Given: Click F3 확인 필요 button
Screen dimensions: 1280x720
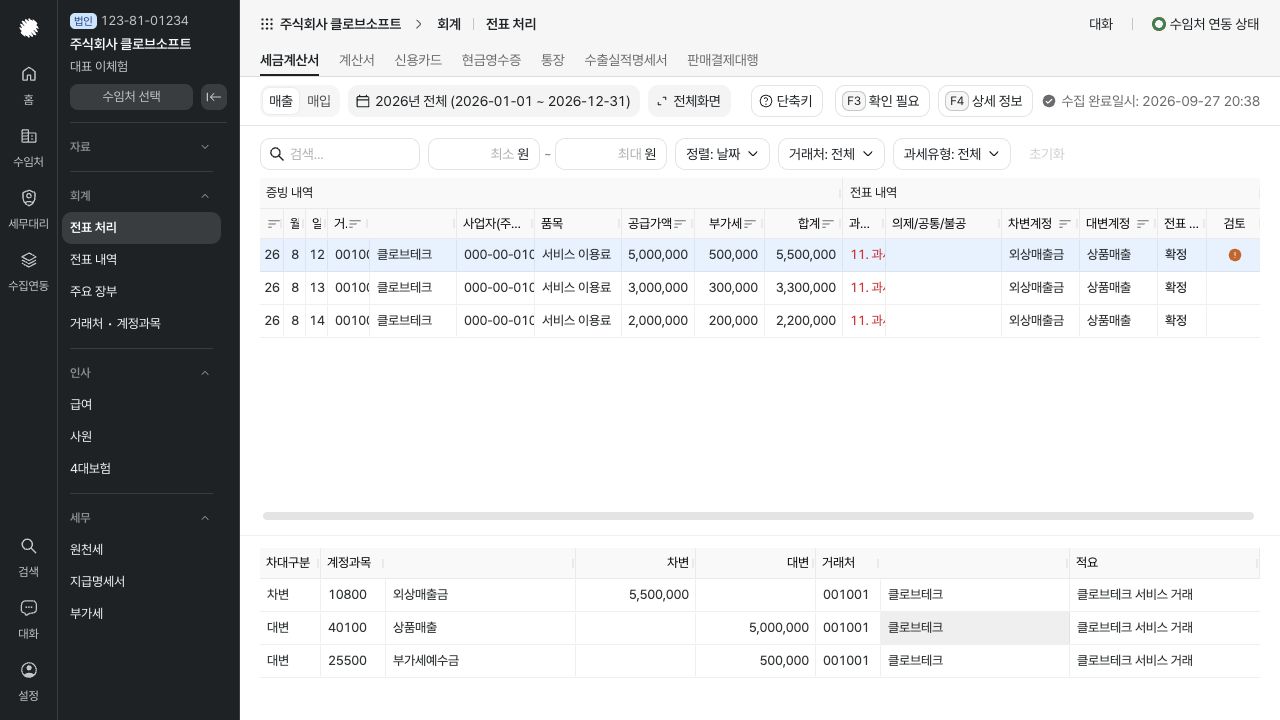Looking at the screenshot, I should coord(882,101).
